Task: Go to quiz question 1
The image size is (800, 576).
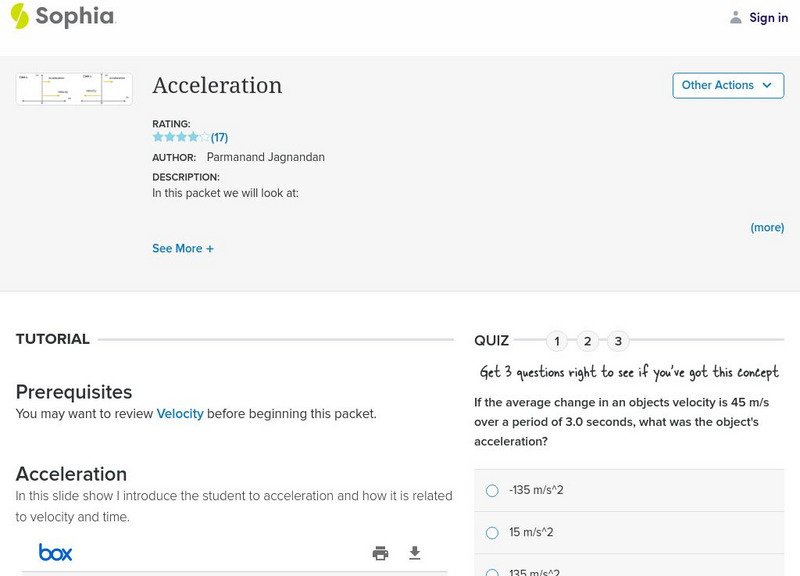Action: (557, 341)
